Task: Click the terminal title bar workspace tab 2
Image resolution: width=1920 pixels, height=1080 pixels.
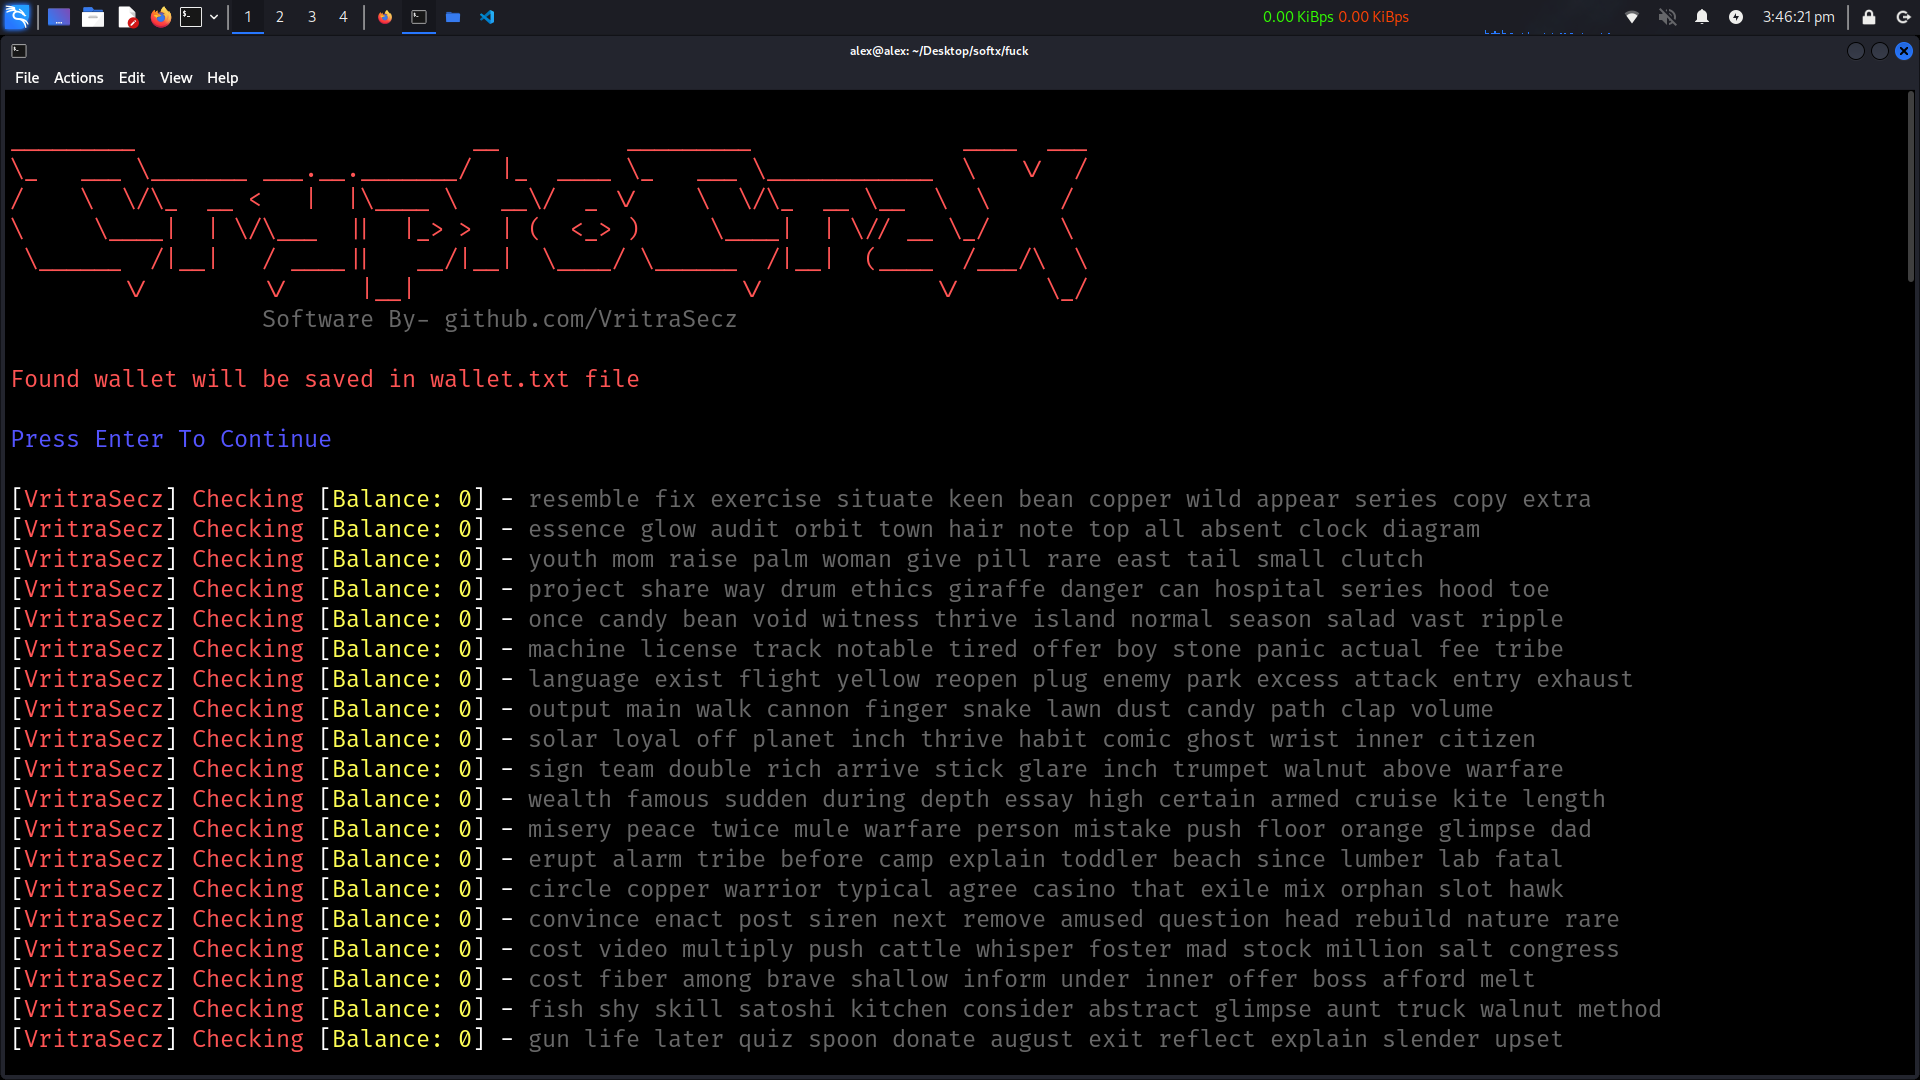Action: [x=278, y=16]
